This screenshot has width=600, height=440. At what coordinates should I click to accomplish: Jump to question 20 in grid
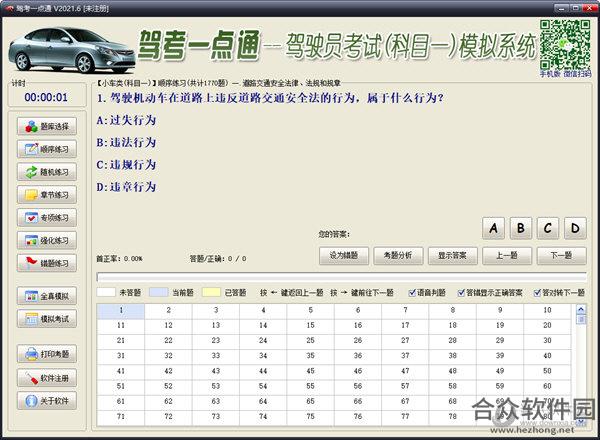547,325
